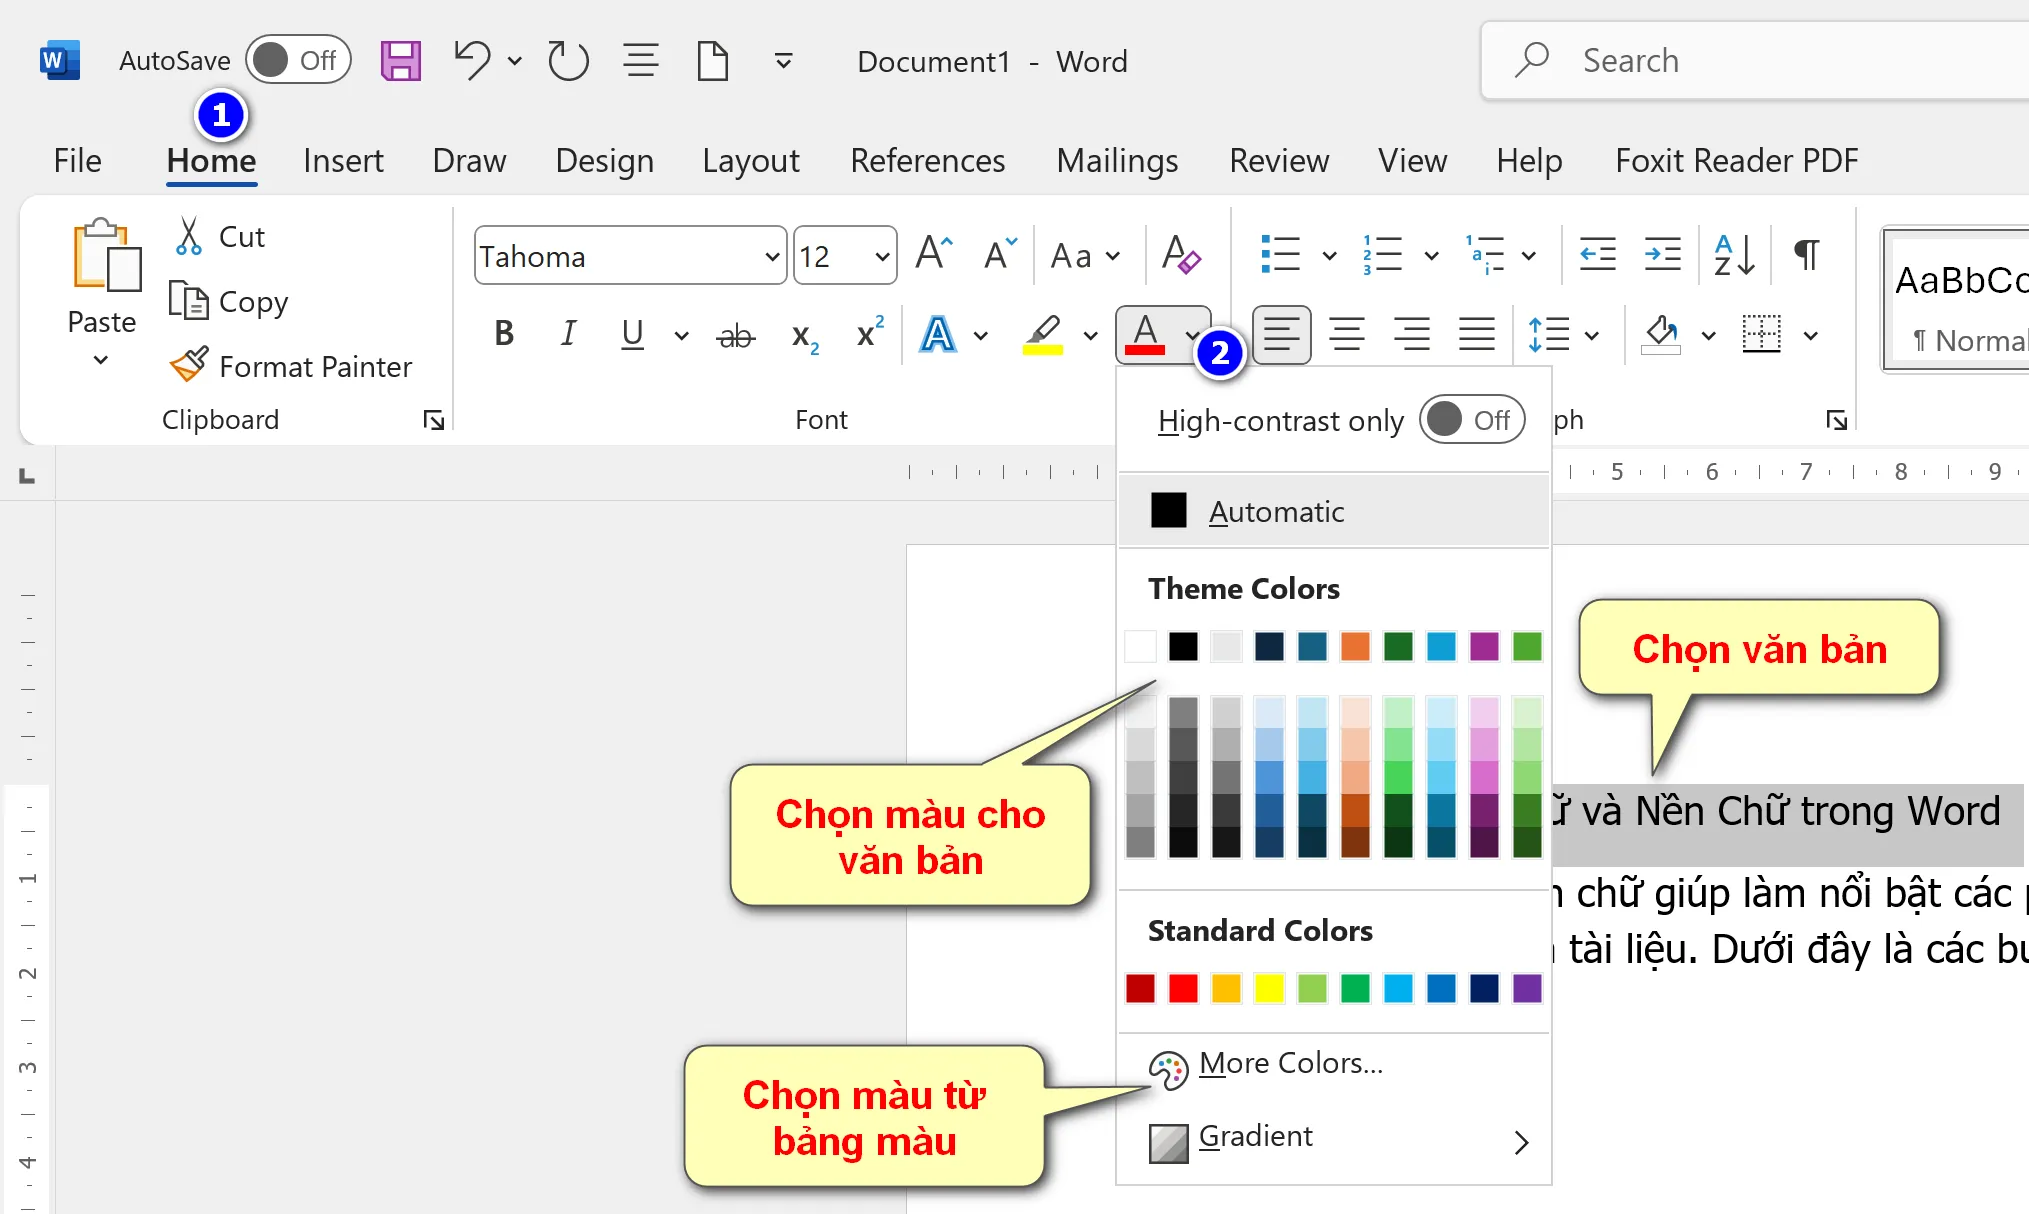The image size is (2029, 1214).
Task: Click Show/Hide paragraph marks icon
Action: point(1806,255)
